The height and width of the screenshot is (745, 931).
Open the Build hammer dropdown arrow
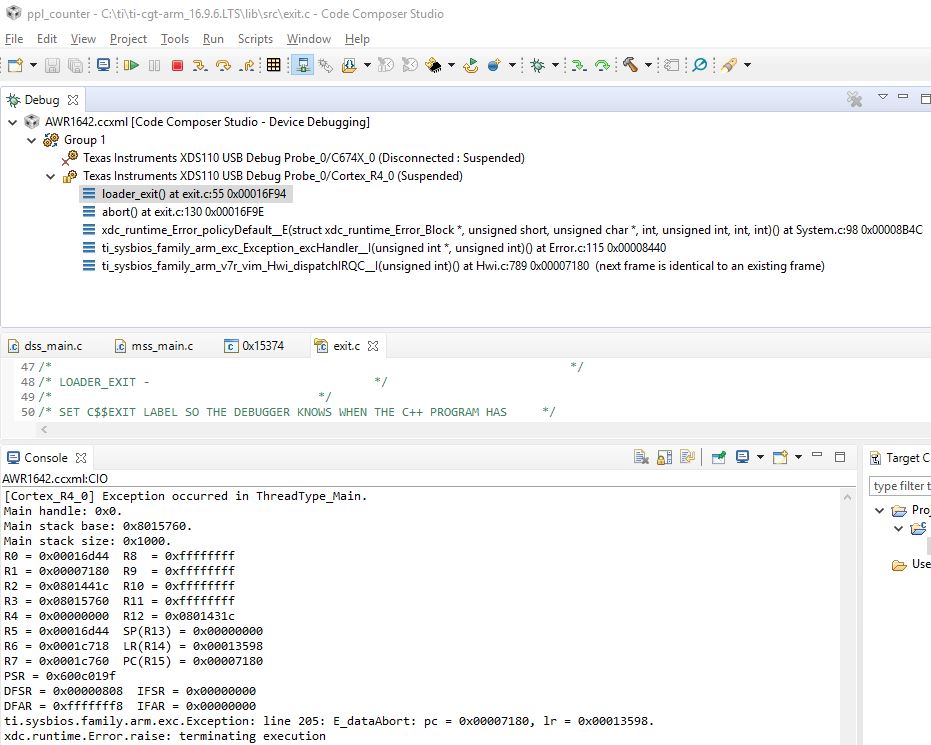click(x=648, y=65)
